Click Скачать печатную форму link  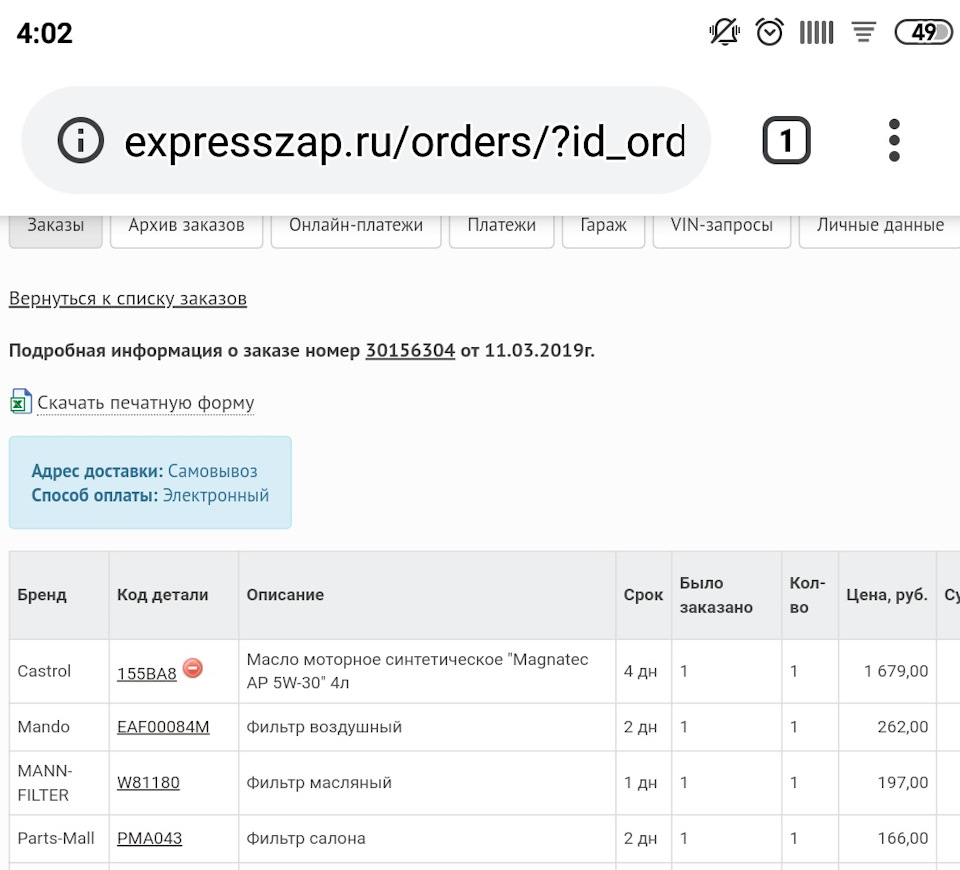click(146, 403)
